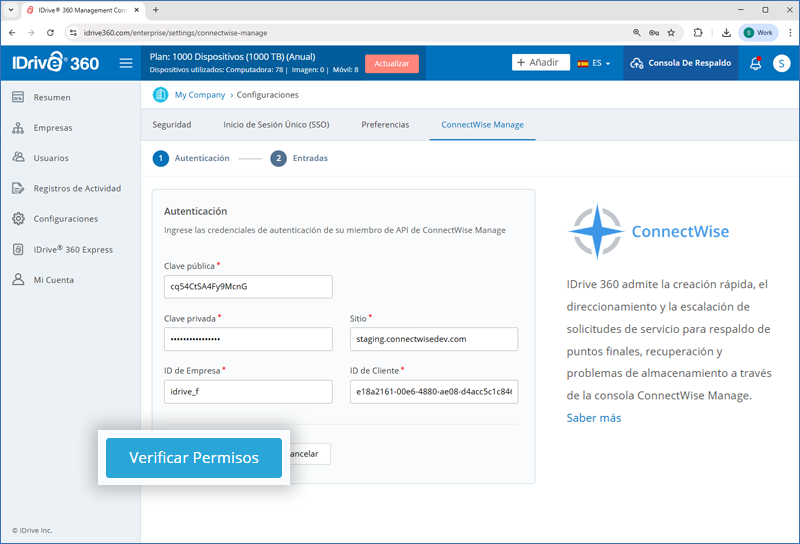Click the zoom magnifier icon in address bar
Viewport: 800px width, 544px height.
(x=637, y=33)
